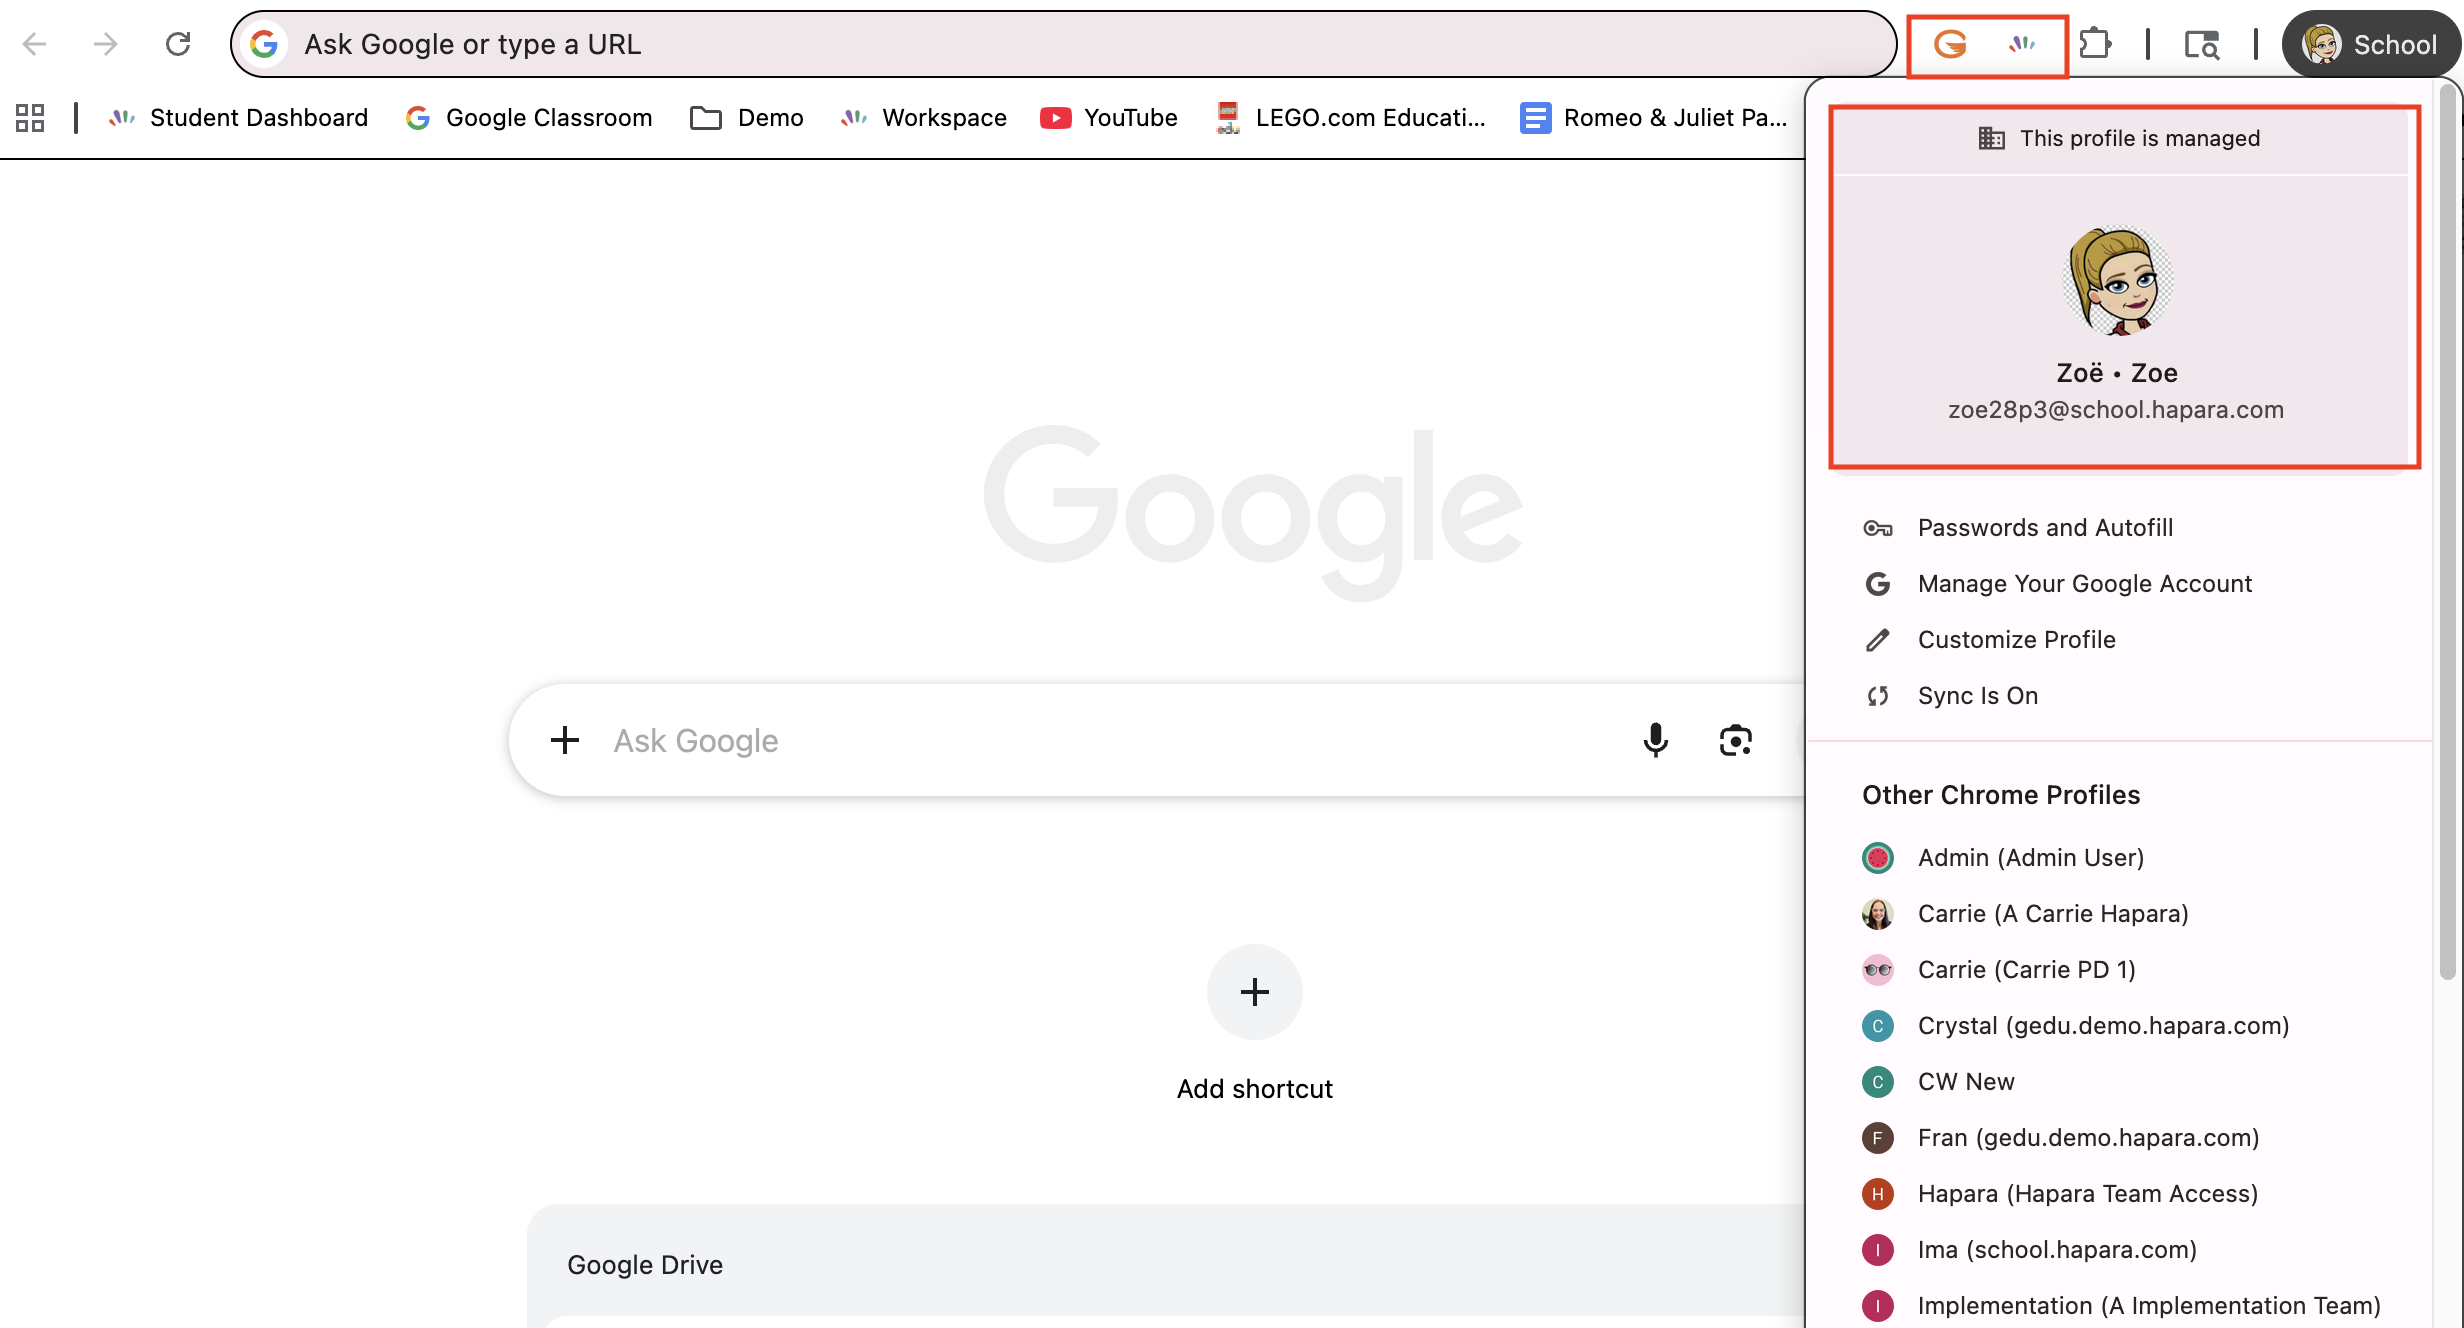Screen dimensions: 2464x1328
Task: Open the Google Classroom bookmark
Action: (x=529, y=118)
